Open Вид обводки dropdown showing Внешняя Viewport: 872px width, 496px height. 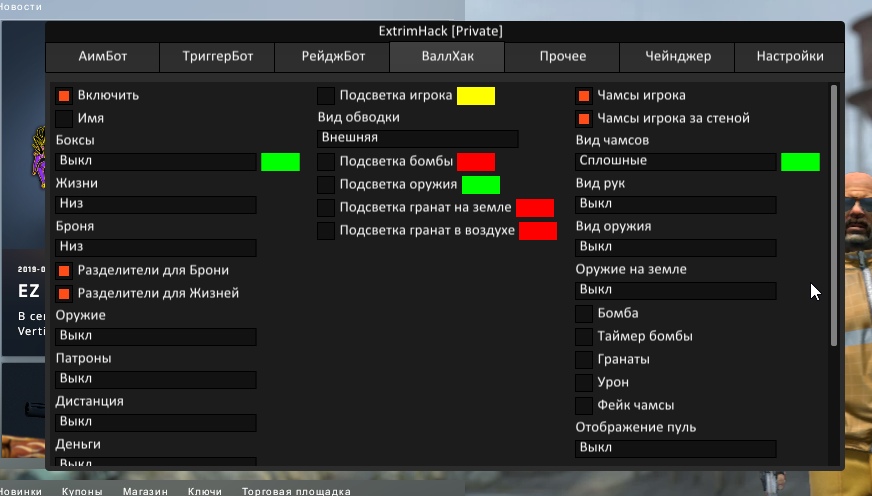click(418, 138)
